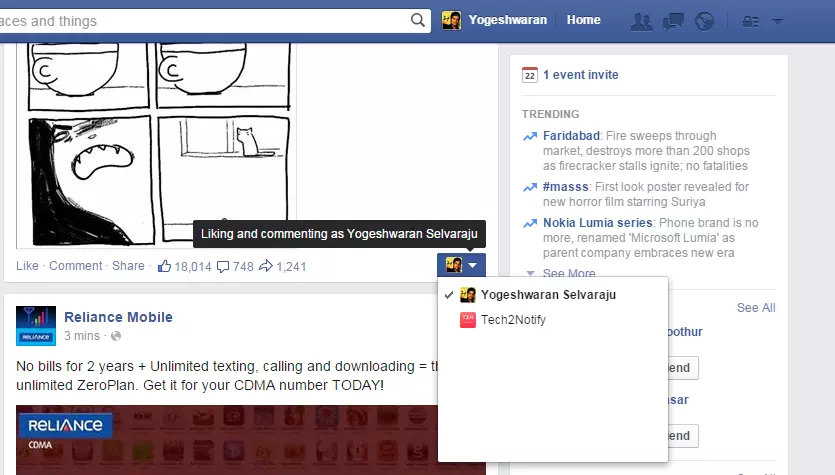Screen dimensions: 835x475
Task: Click Reliance Mobile logo thumbnail
Action: pos(36,326)
